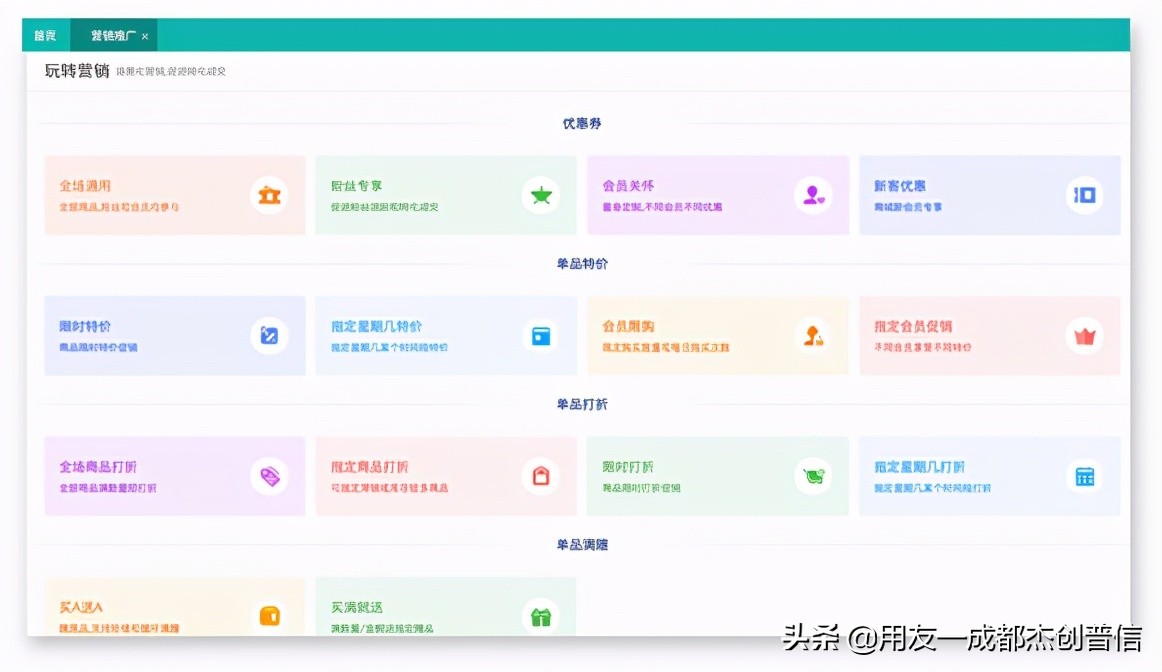Click the blue ticket icon on 新客优惠 card
This screenshot has height=672, width=1162.
coord(1084,195)
